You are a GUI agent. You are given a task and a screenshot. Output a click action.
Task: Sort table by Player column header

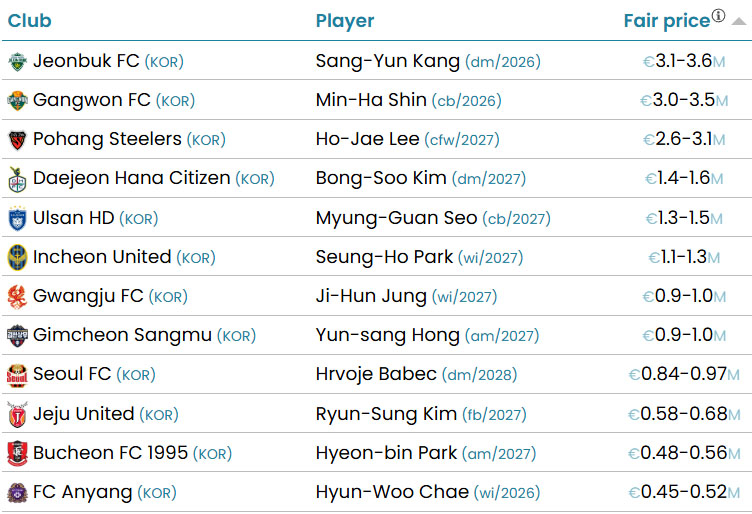345,21
